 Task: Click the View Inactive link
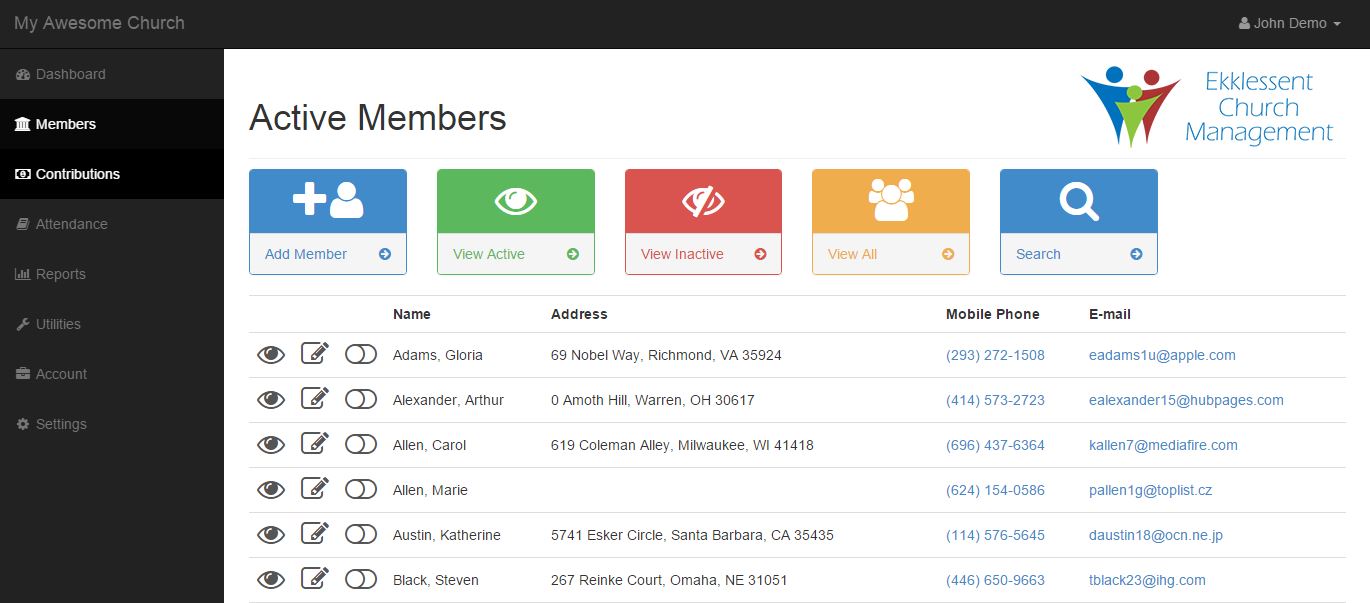682,254
